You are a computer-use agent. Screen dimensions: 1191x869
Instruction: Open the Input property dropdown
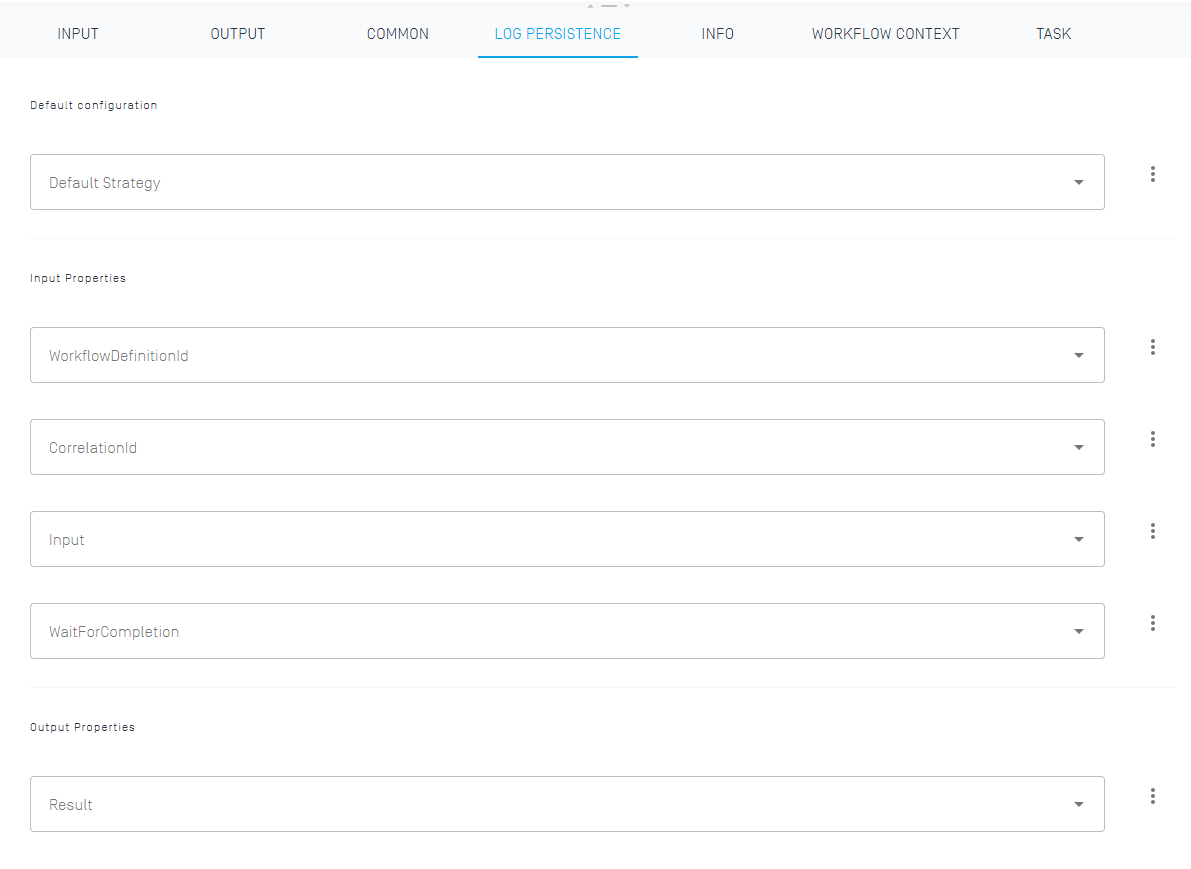1078,539
